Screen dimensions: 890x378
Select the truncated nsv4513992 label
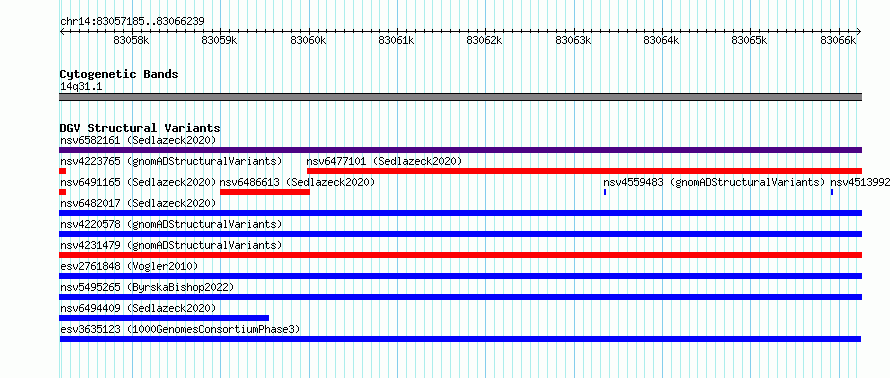click(860, 182)
